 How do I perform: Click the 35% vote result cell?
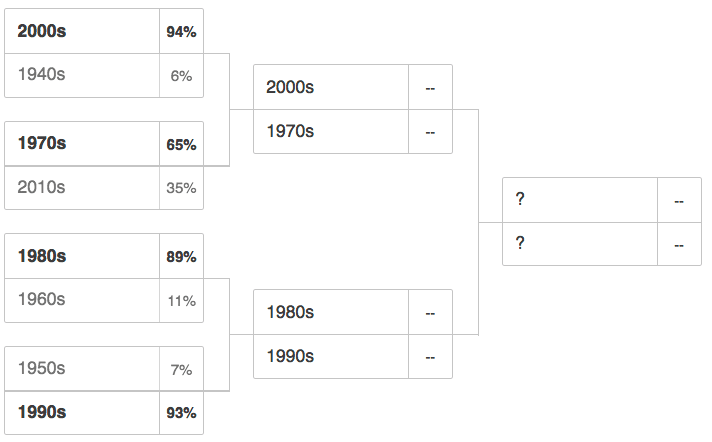tap(181, 187)
